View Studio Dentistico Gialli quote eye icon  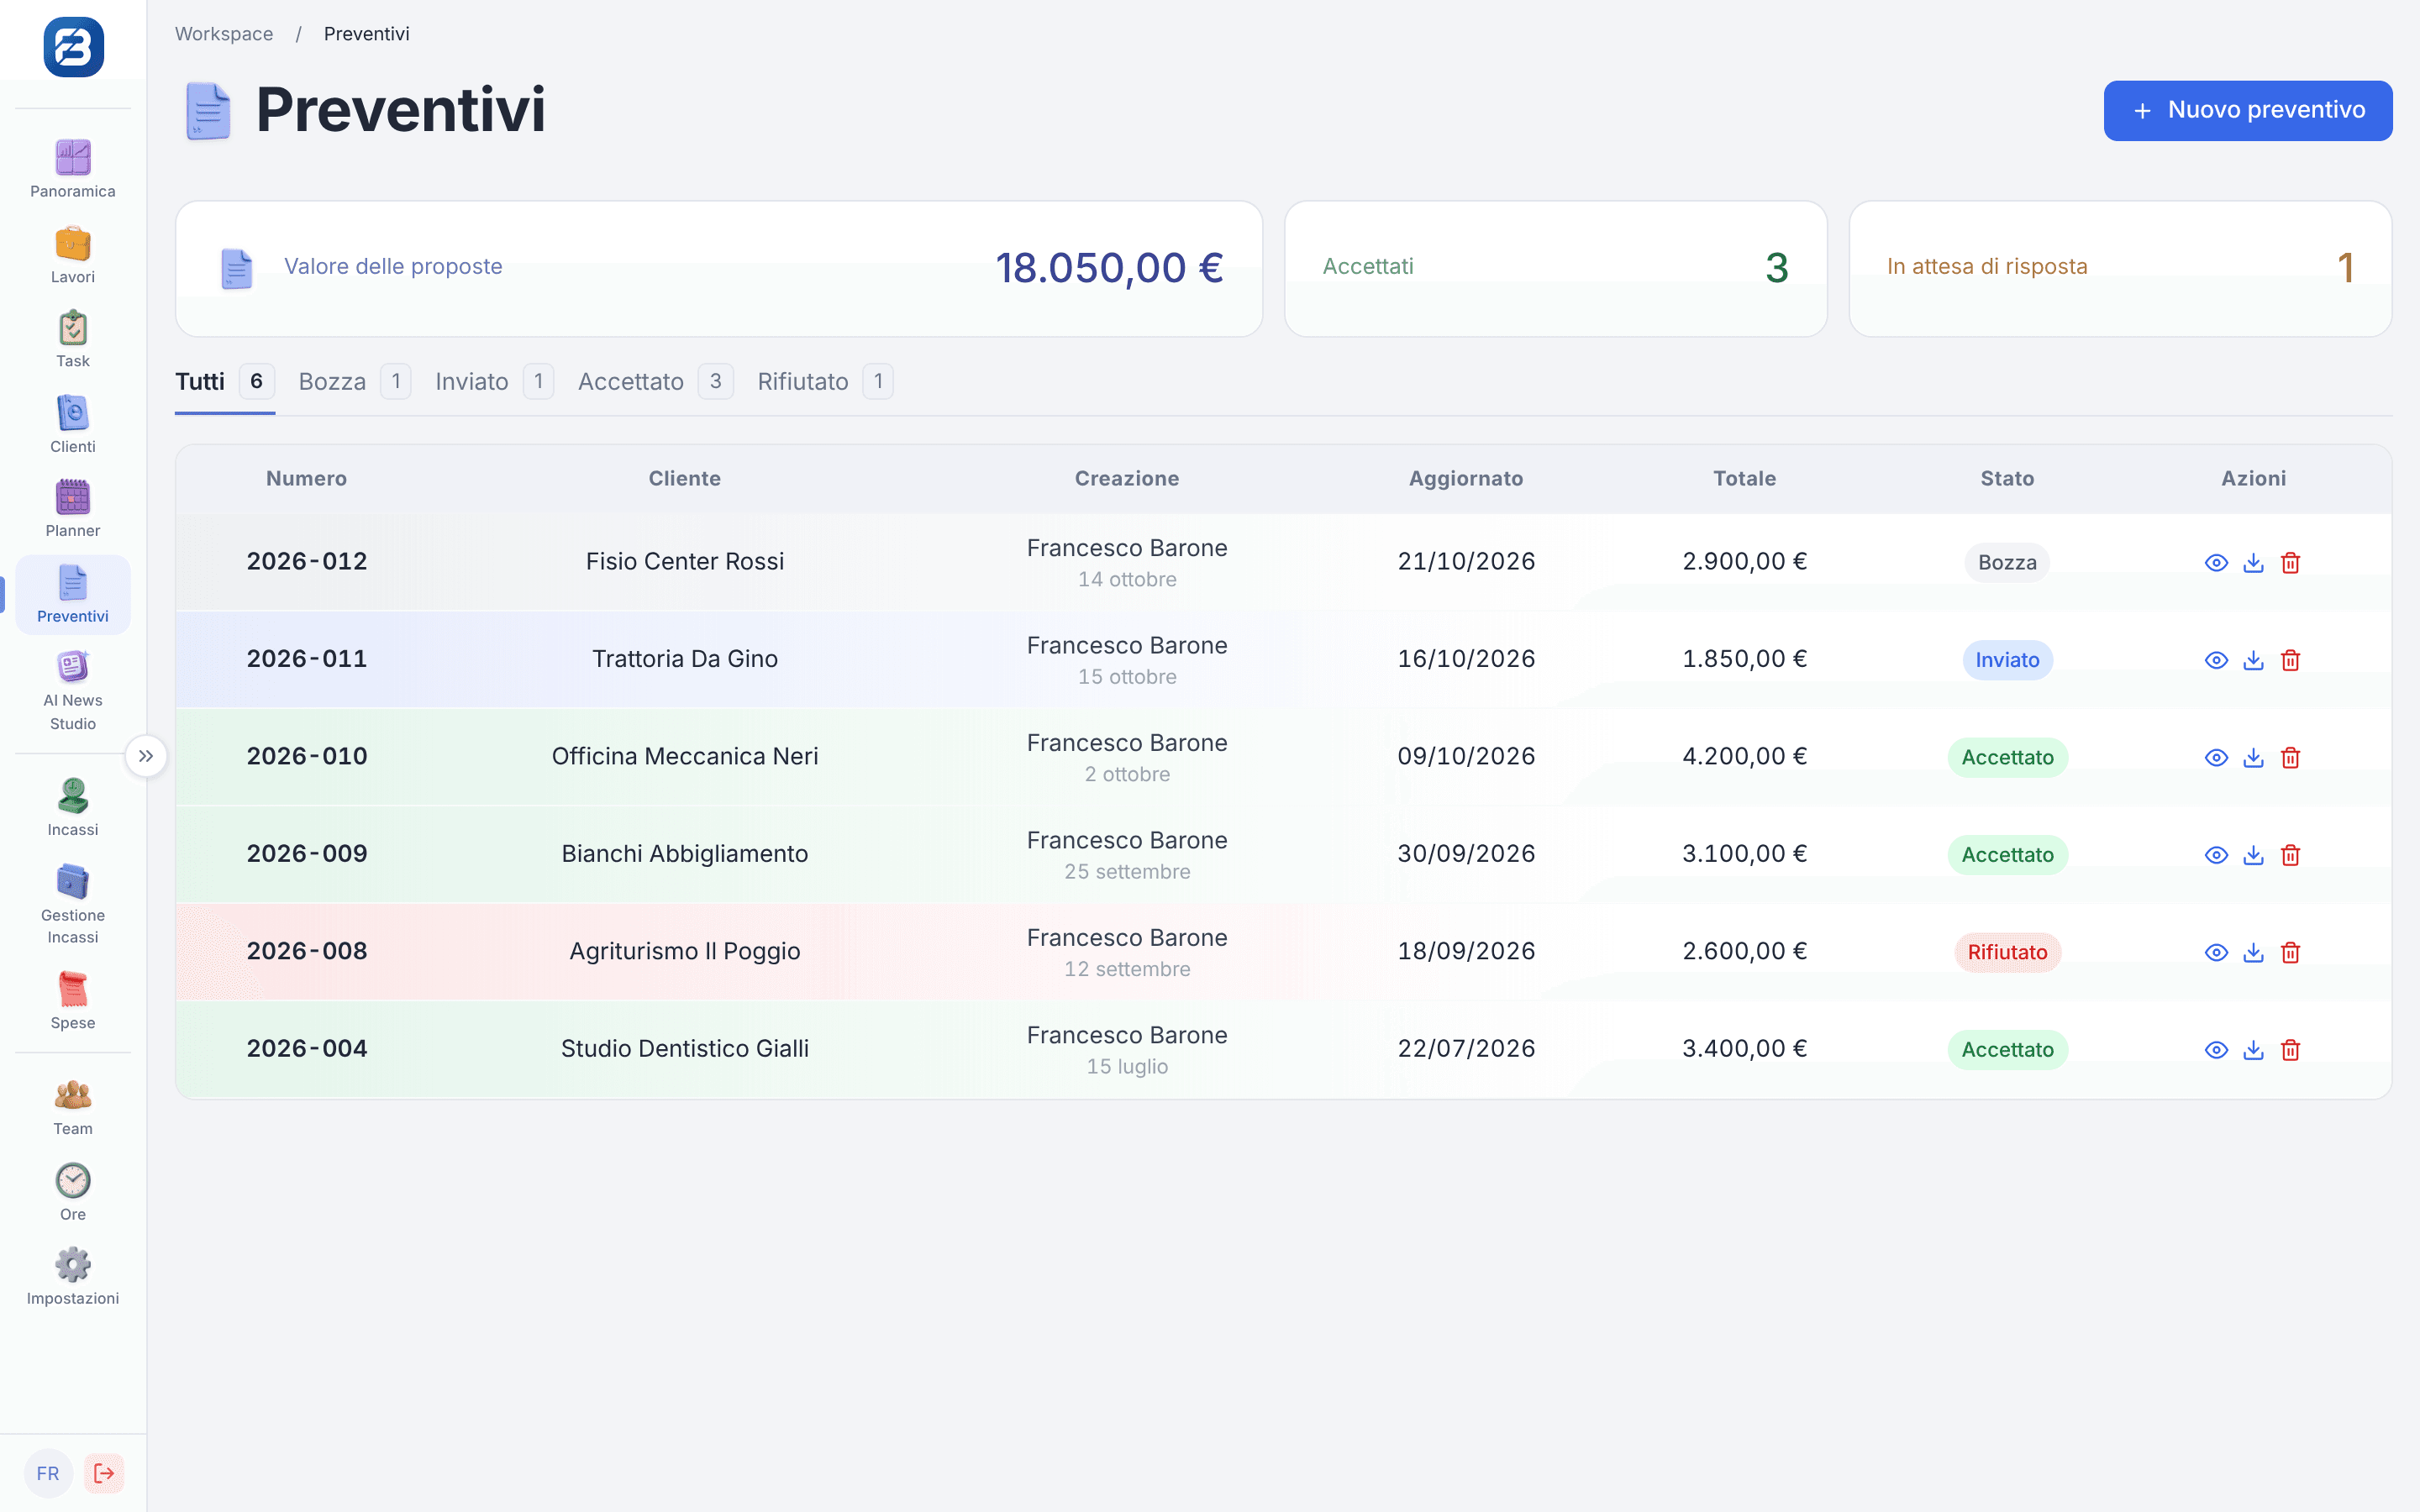2216,1050
